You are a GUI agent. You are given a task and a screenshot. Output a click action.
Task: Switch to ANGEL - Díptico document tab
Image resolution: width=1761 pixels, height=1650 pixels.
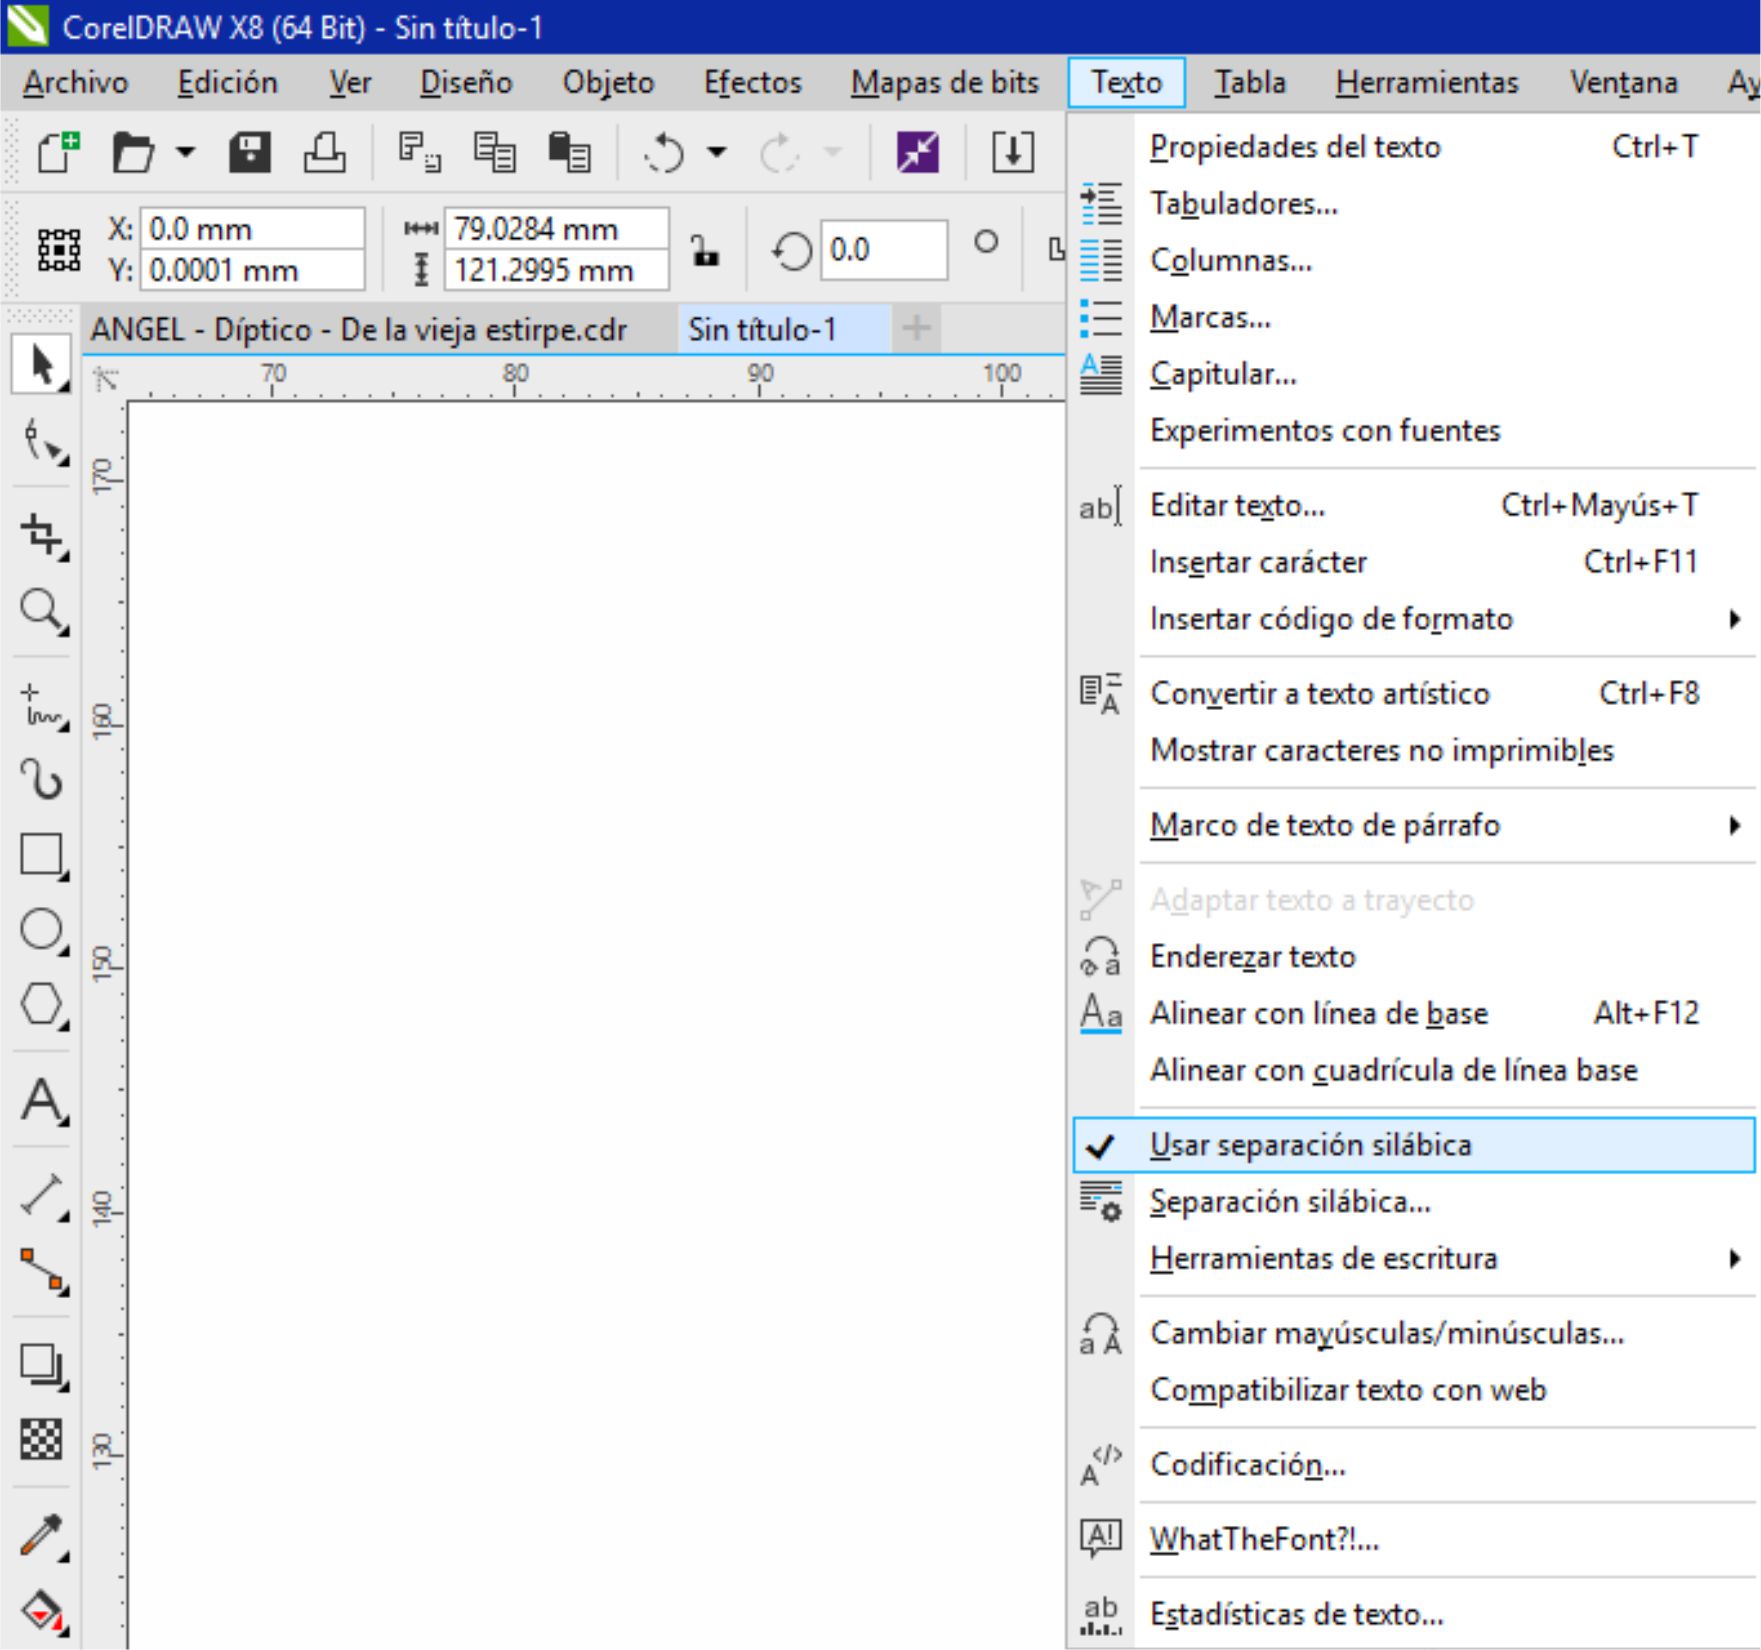(359, 329)
